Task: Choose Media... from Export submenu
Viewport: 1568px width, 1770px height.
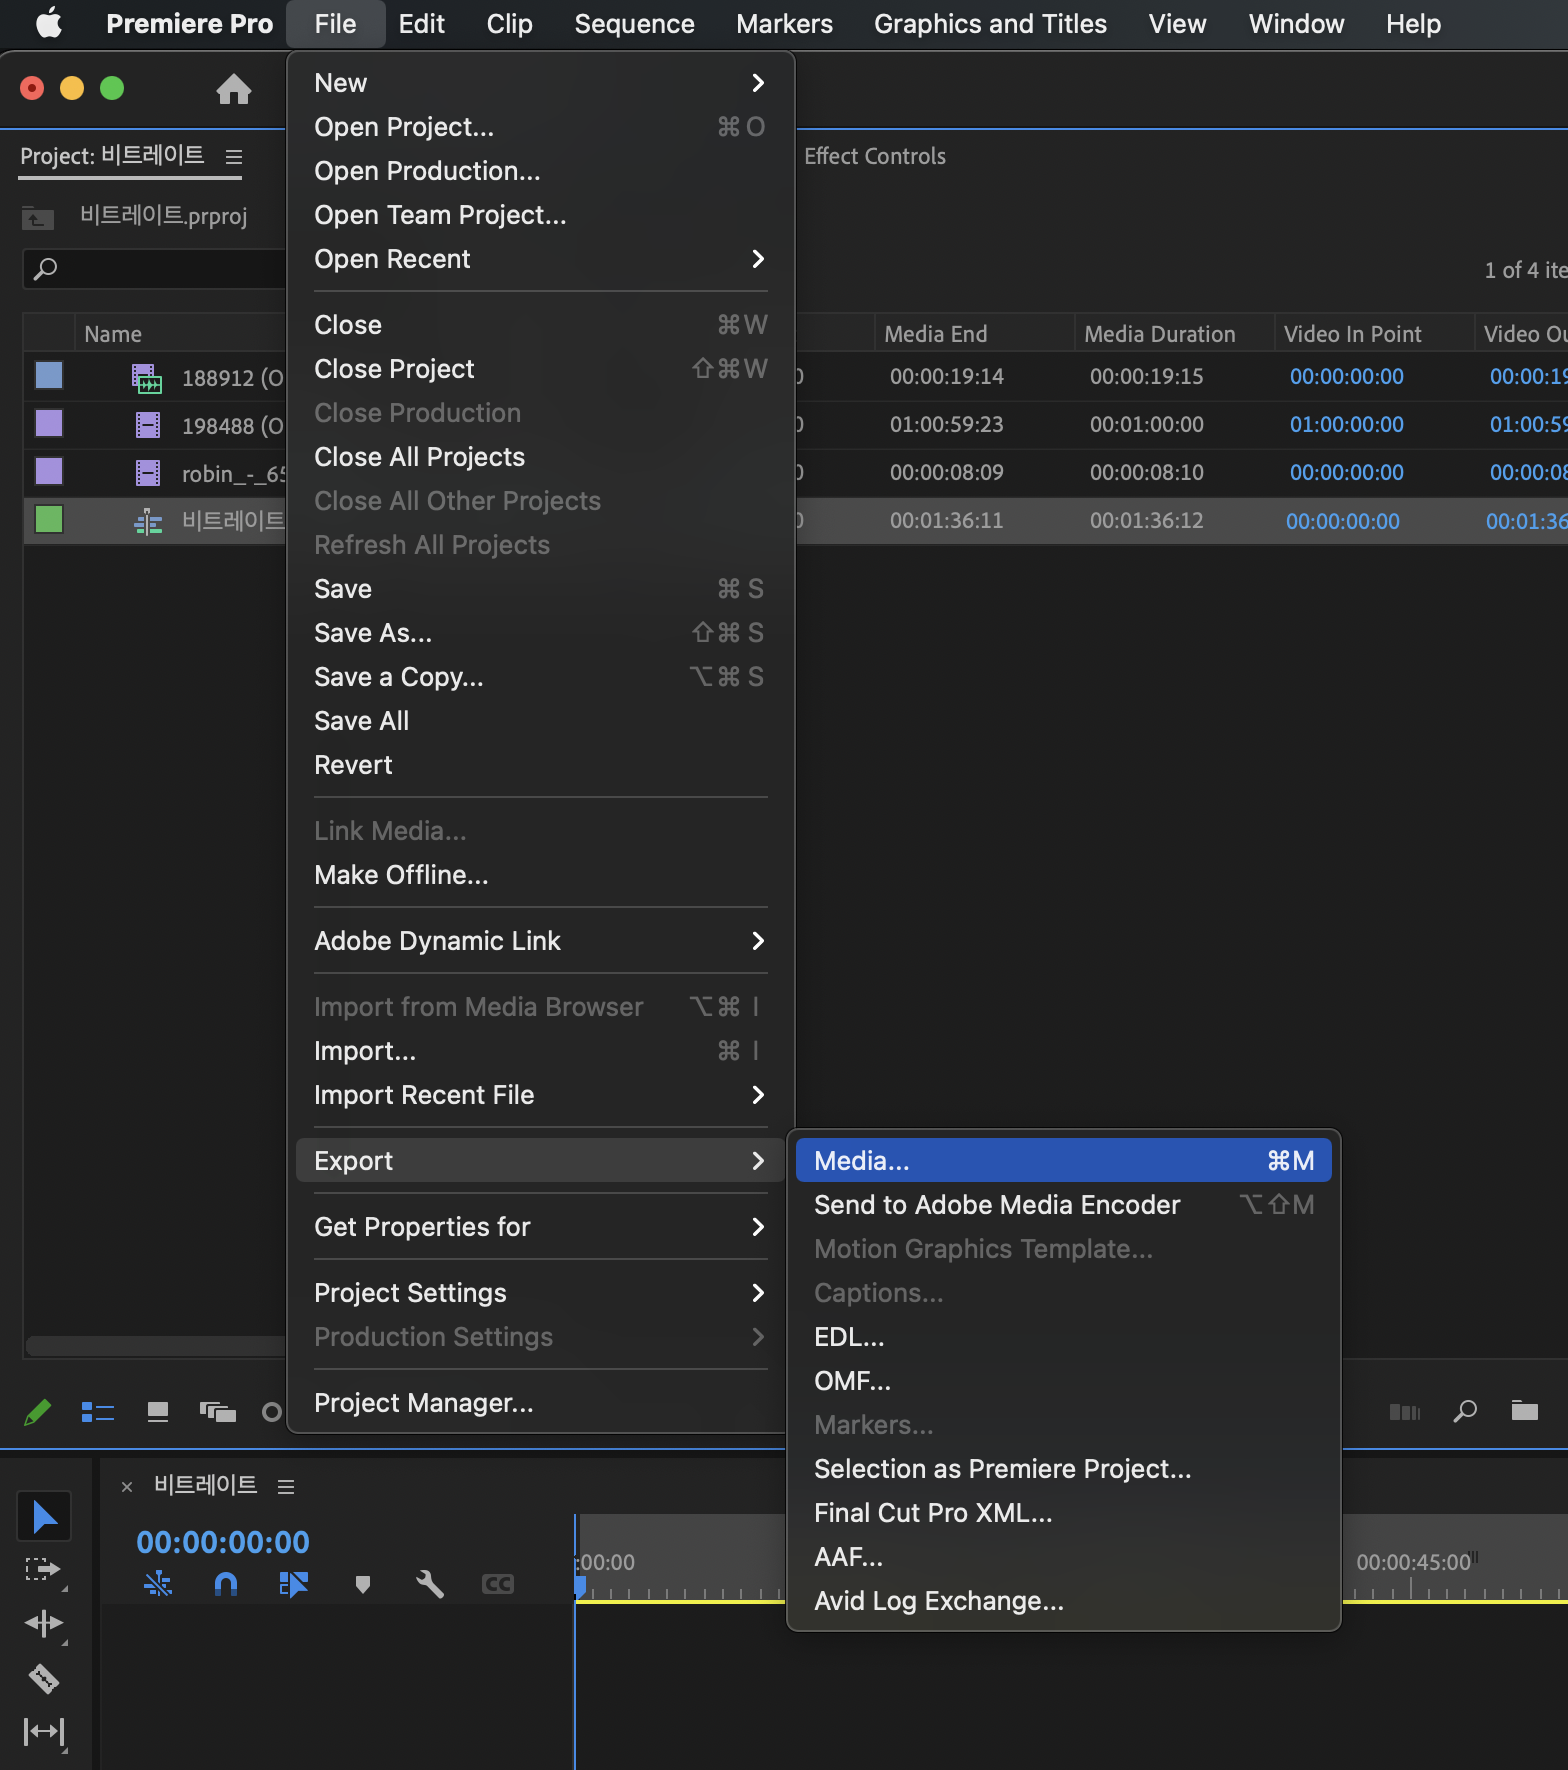Action: 1063,1161
